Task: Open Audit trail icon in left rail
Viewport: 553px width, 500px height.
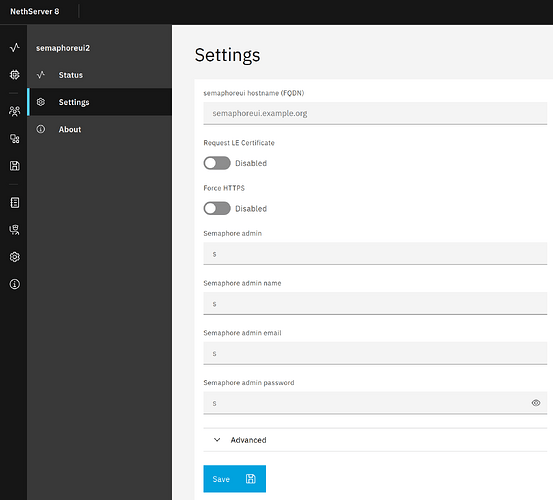Action: (x=14, y=230)
